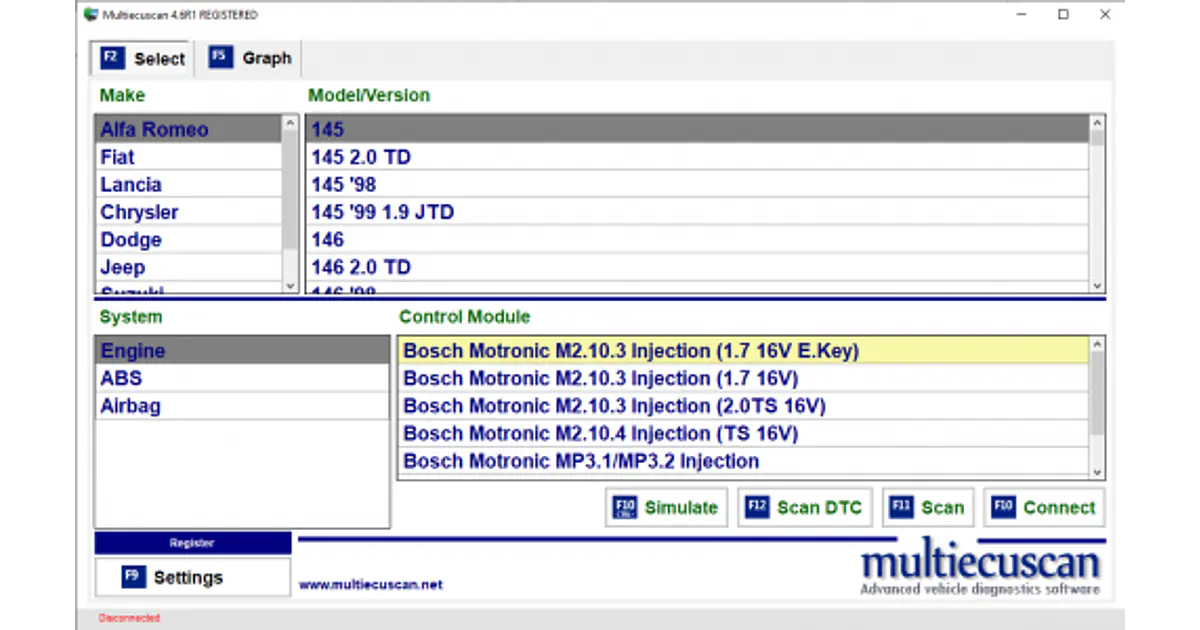
Task: Start a Scan DTC operation
Action: (805, 507)
